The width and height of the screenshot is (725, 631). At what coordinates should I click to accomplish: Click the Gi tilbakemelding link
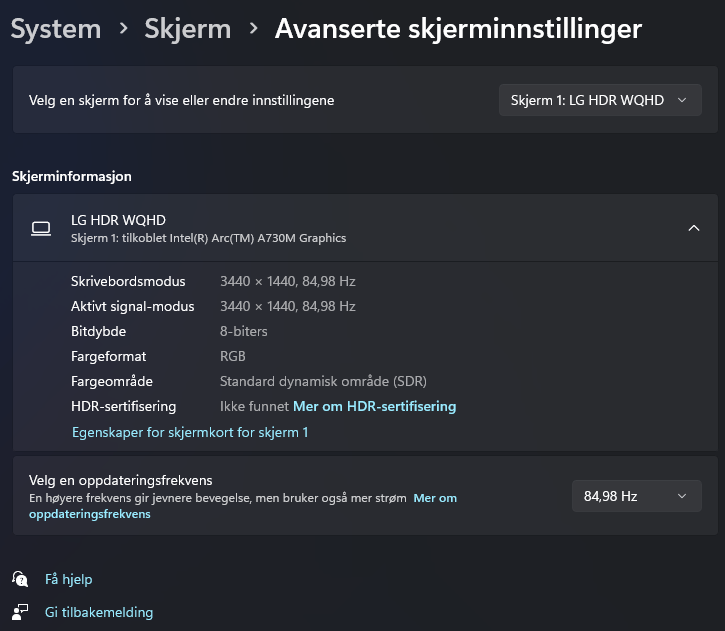[x=99, y=612]
